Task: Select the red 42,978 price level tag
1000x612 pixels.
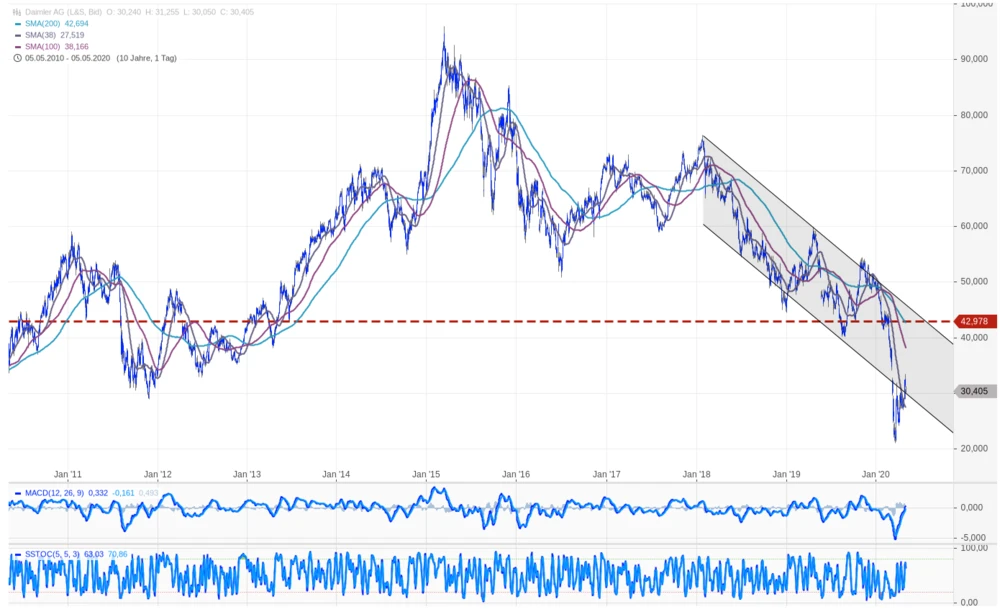Action: click(x=974, y=321)
